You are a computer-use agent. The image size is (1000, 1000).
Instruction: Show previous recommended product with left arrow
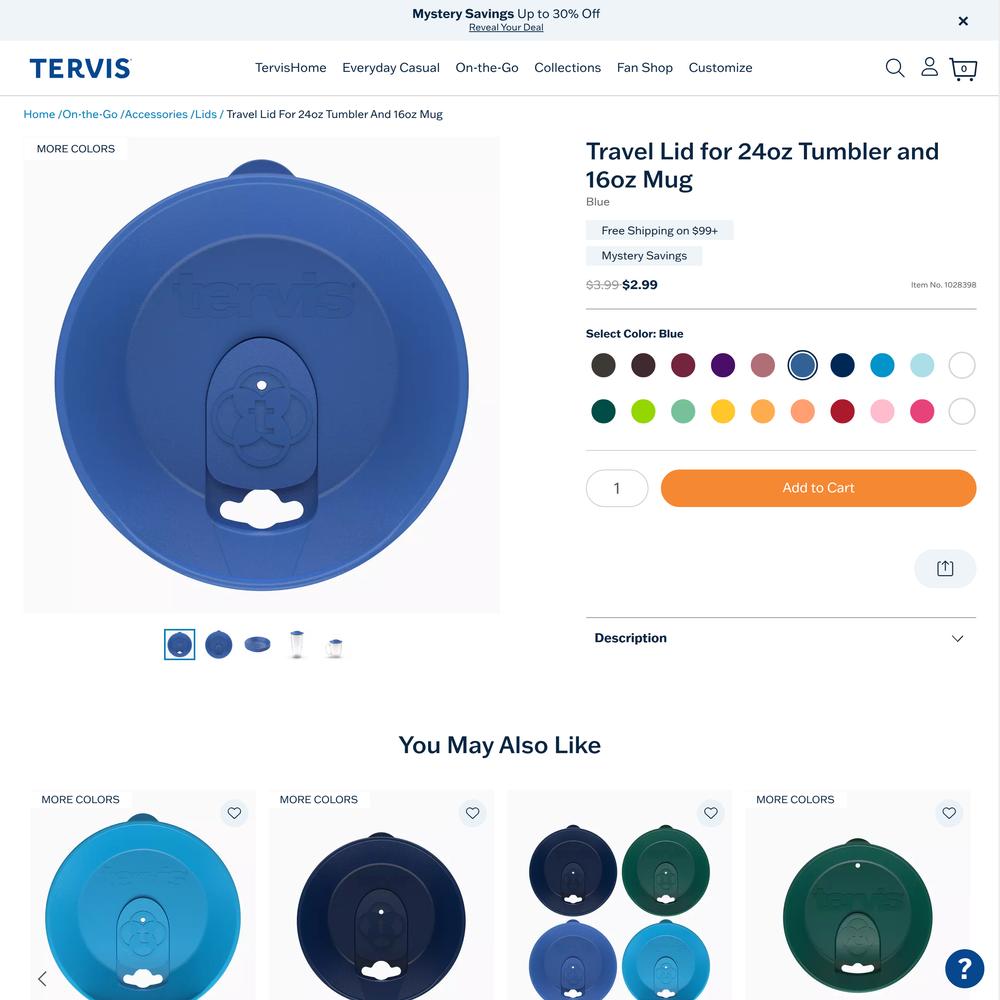[43, 978]
